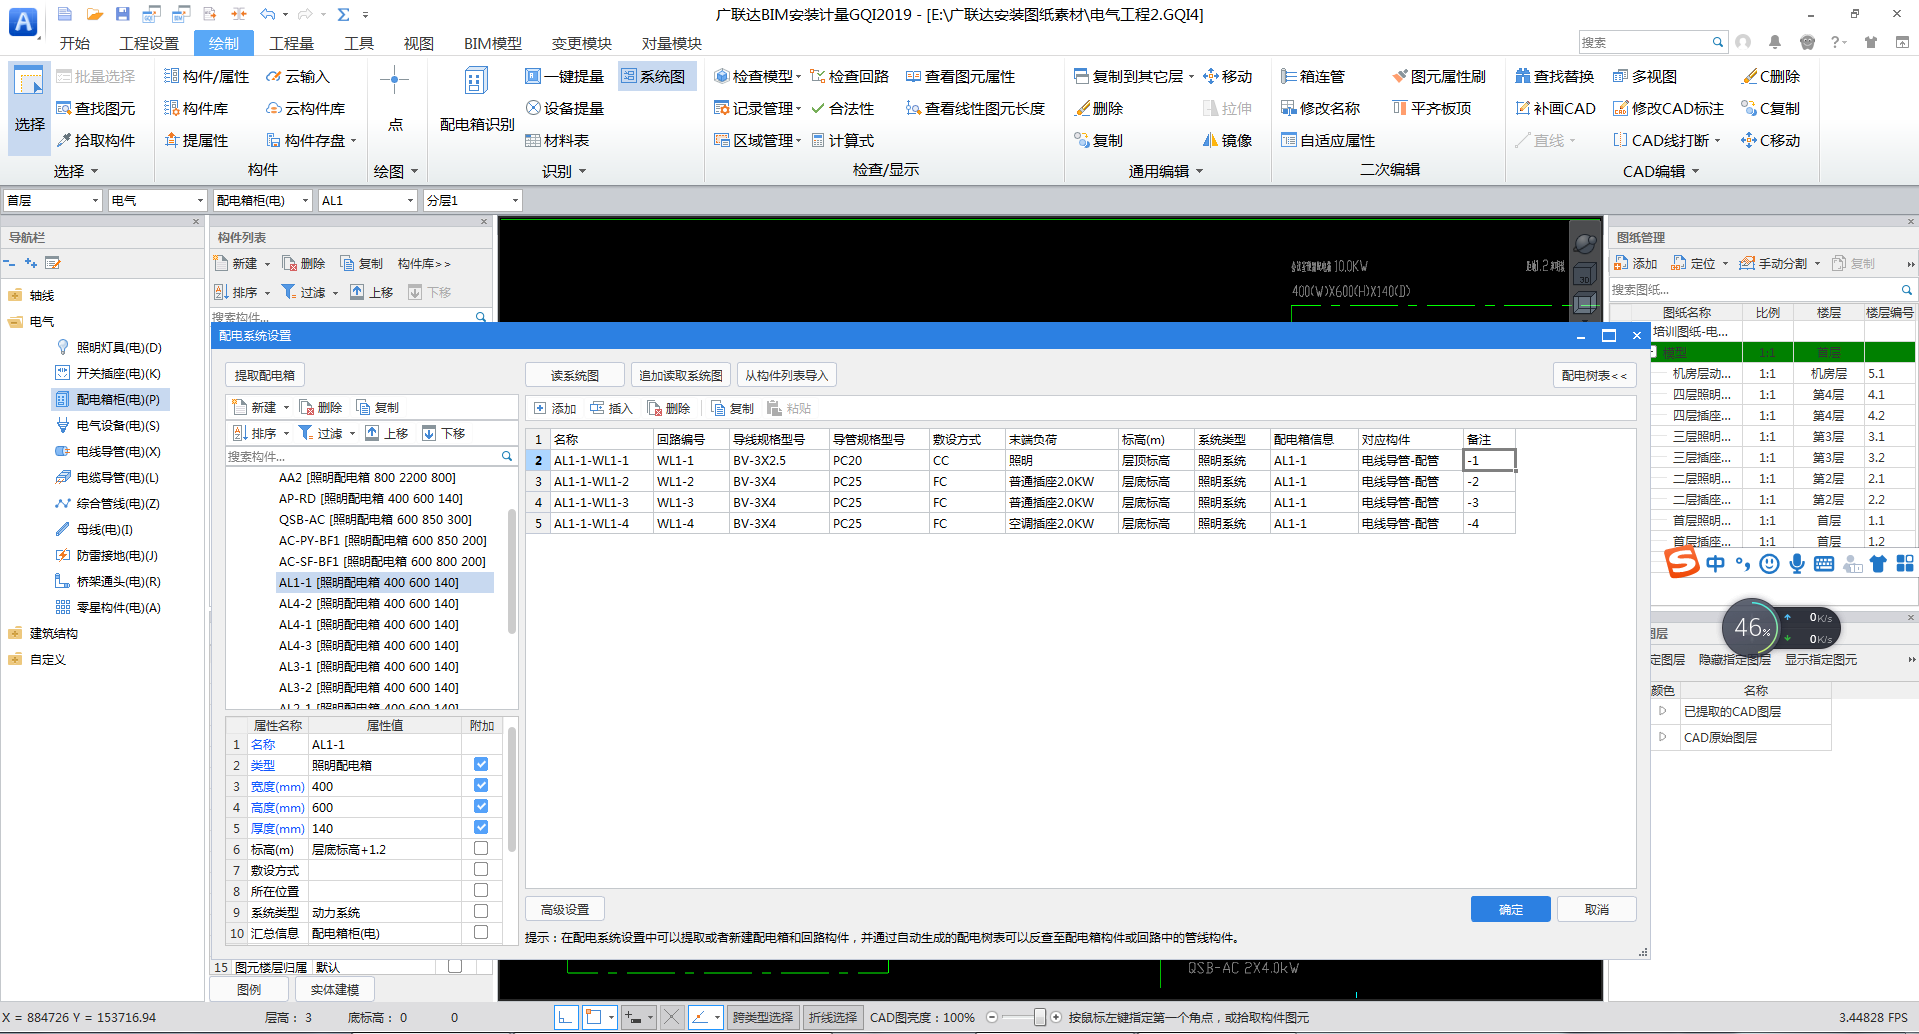Click the 多视图 tool
1919x1034 pixels.
(1645, 76)
